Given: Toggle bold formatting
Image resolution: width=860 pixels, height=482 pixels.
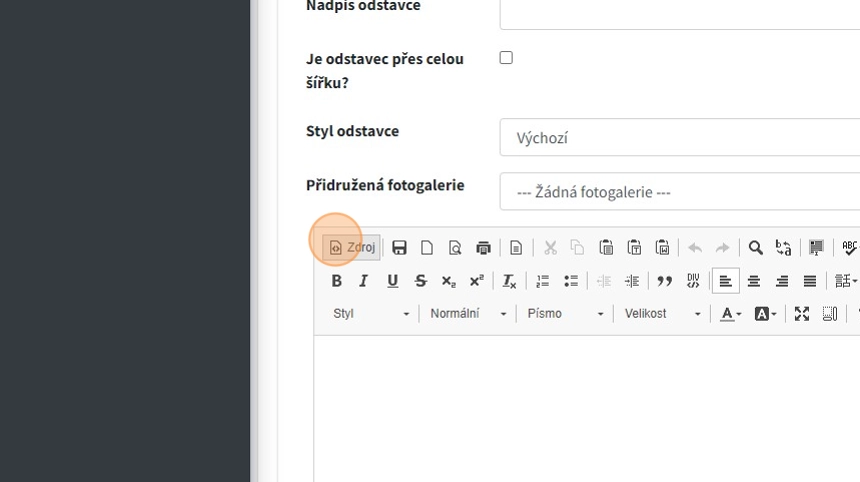Looking at the screenshot, I should tap(336, 281).
